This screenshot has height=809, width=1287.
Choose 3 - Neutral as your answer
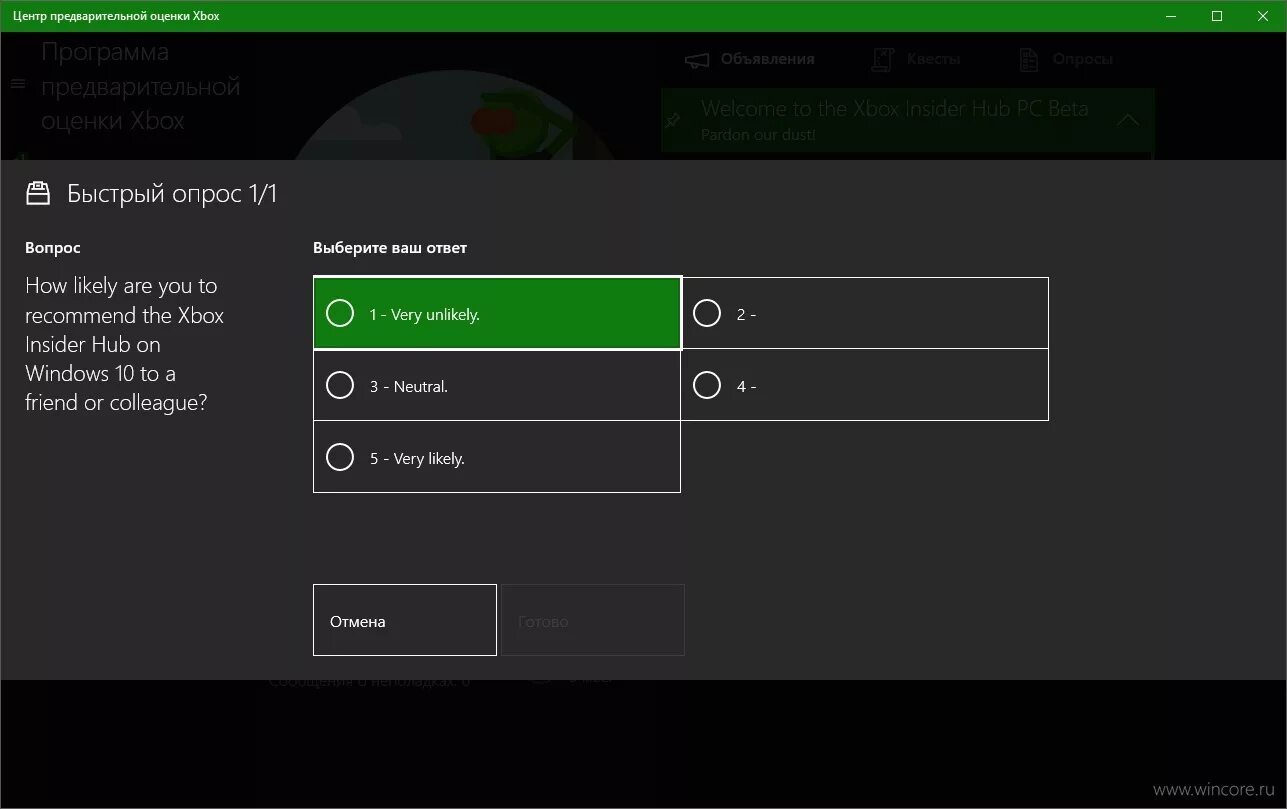pyautogui.click(x=497, y=384)
